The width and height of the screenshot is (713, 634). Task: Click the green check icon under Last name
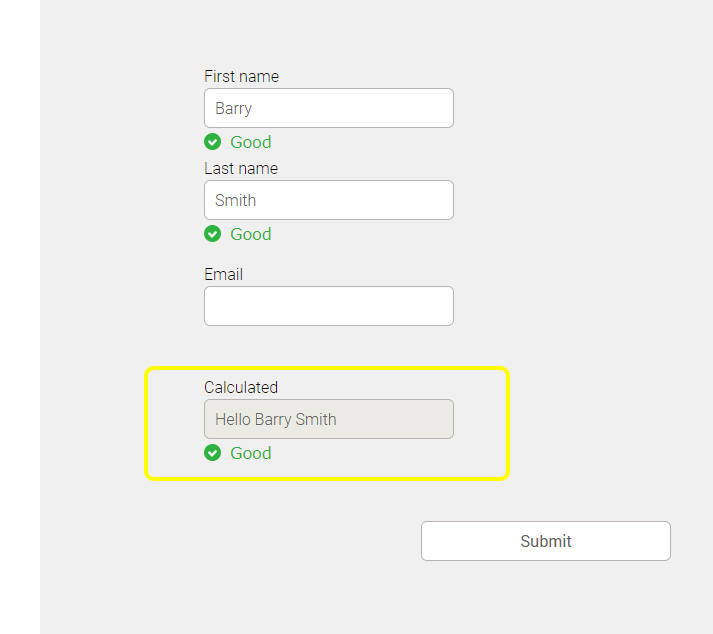coord(212,234)
